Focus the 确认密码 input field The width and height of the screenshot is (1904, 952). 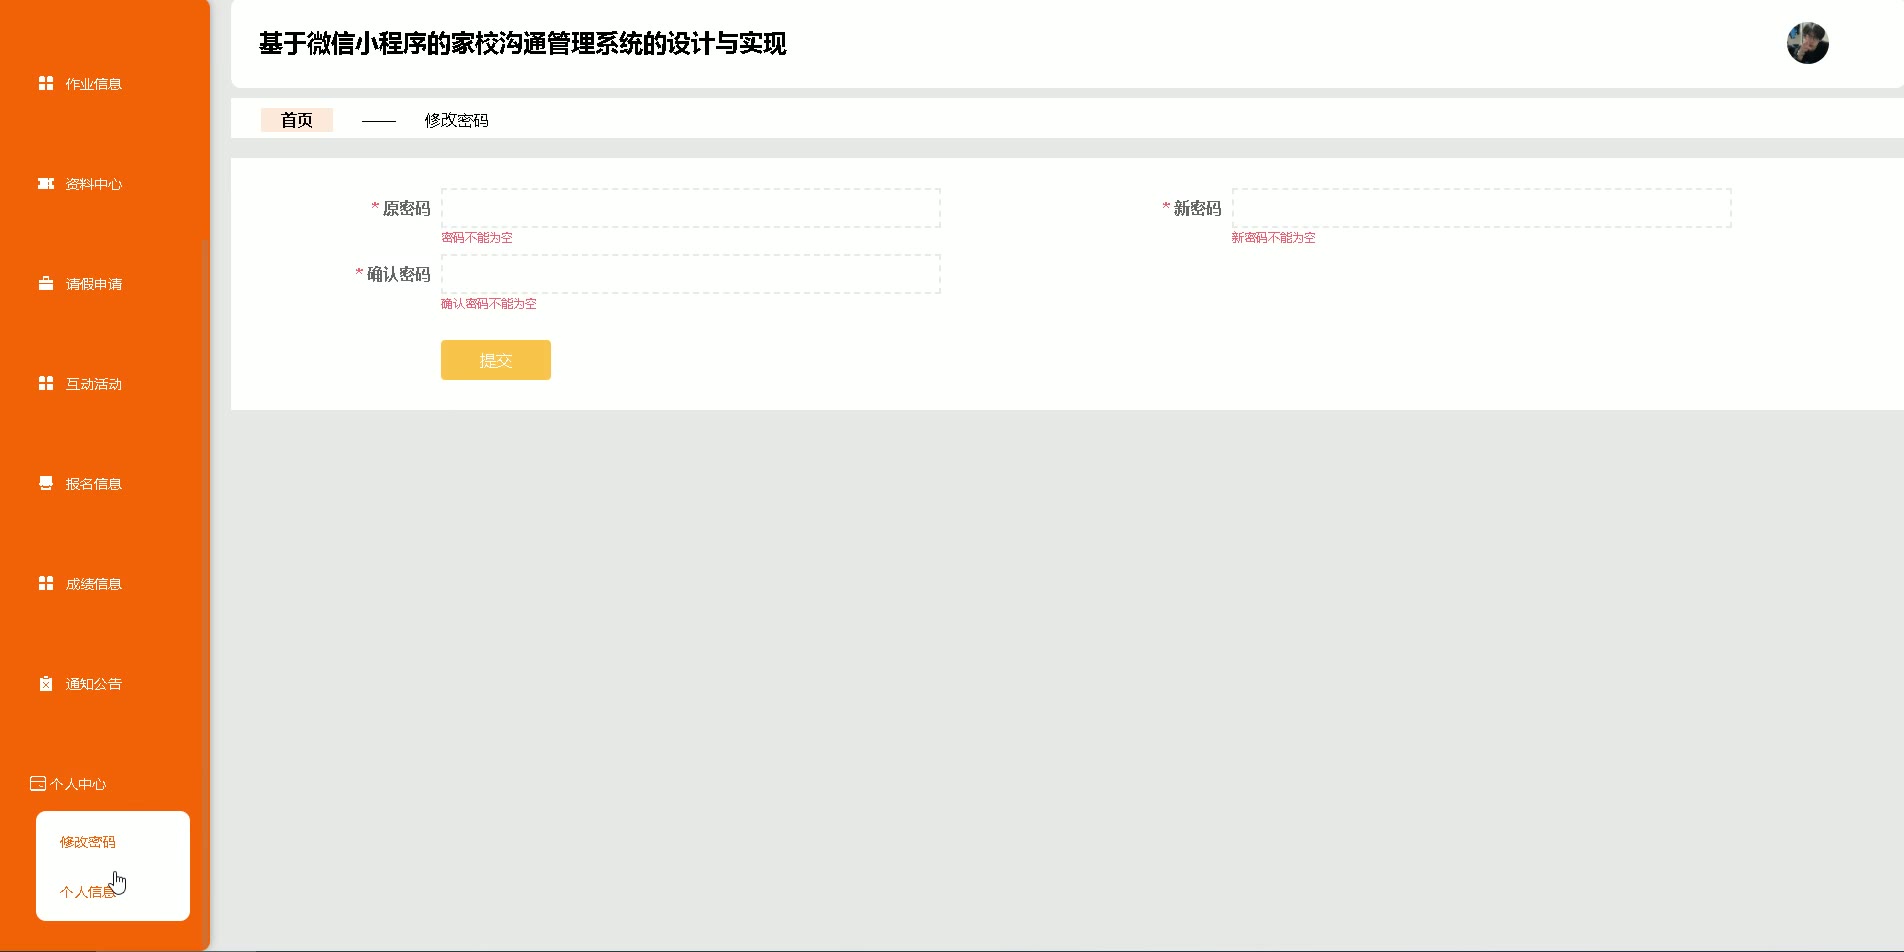point(691,274)
